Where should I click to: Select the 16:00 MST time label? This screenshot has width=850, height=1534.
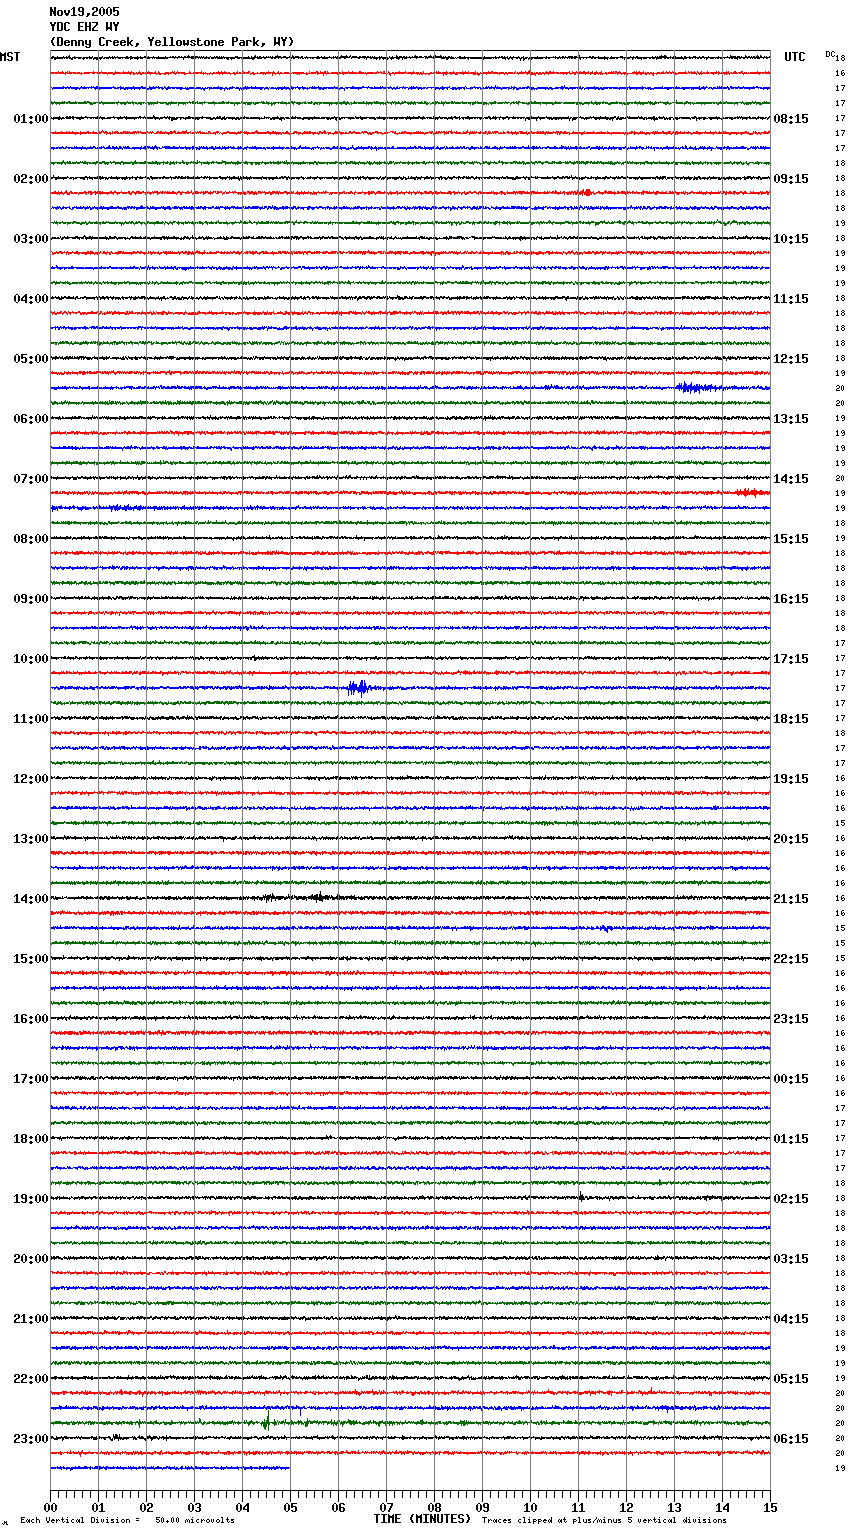coord(30,1019)
